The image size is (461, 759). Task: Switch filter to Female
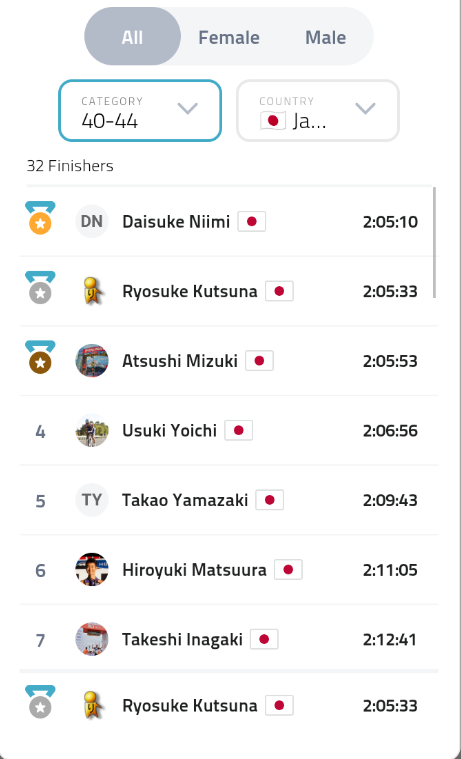point(229,37)
